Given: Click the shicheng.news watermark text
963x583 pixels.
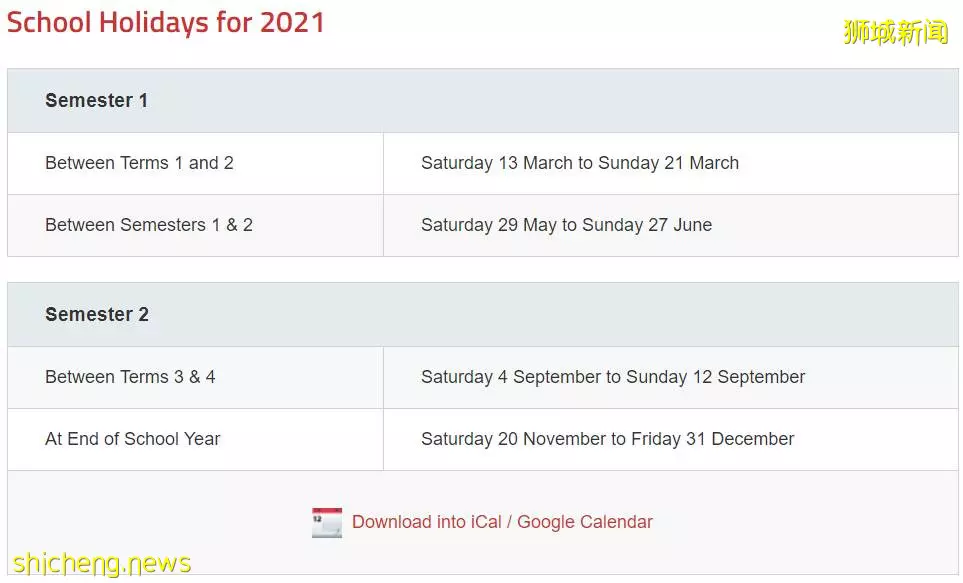Looking at the screenshot, I should click(102, 563).
